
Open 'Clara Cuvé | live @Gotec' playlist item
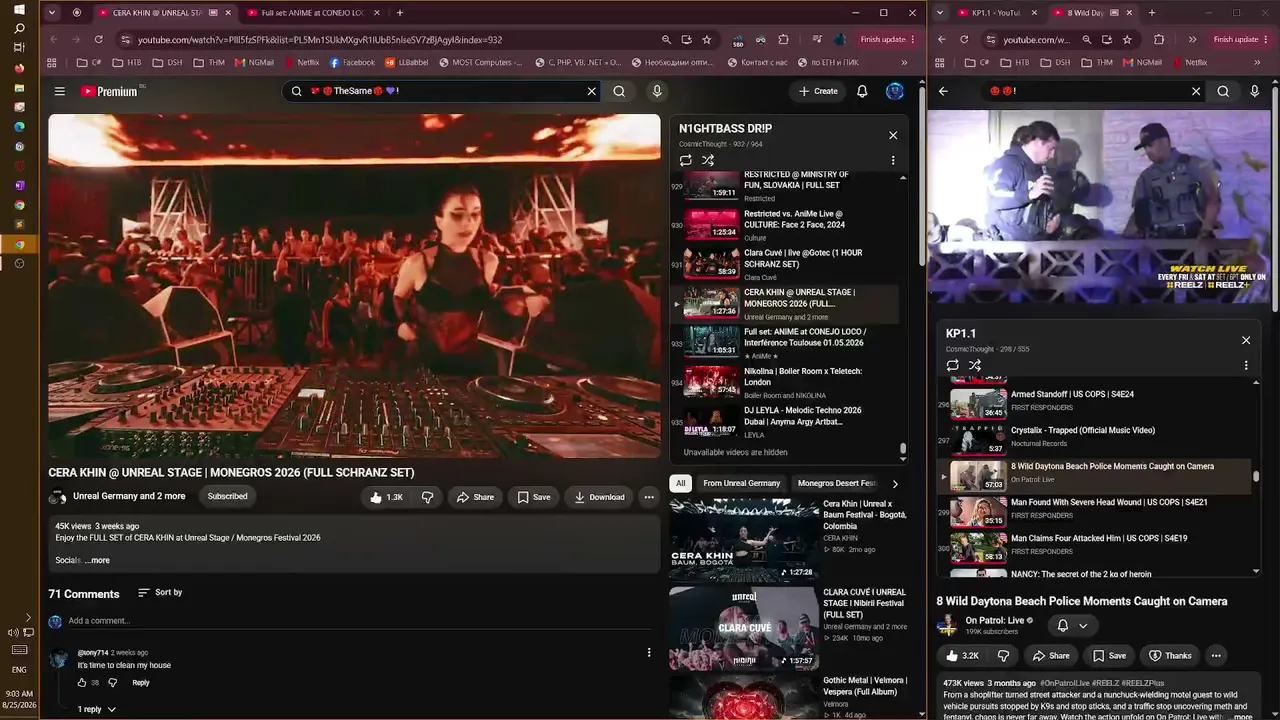pos(785,263)
